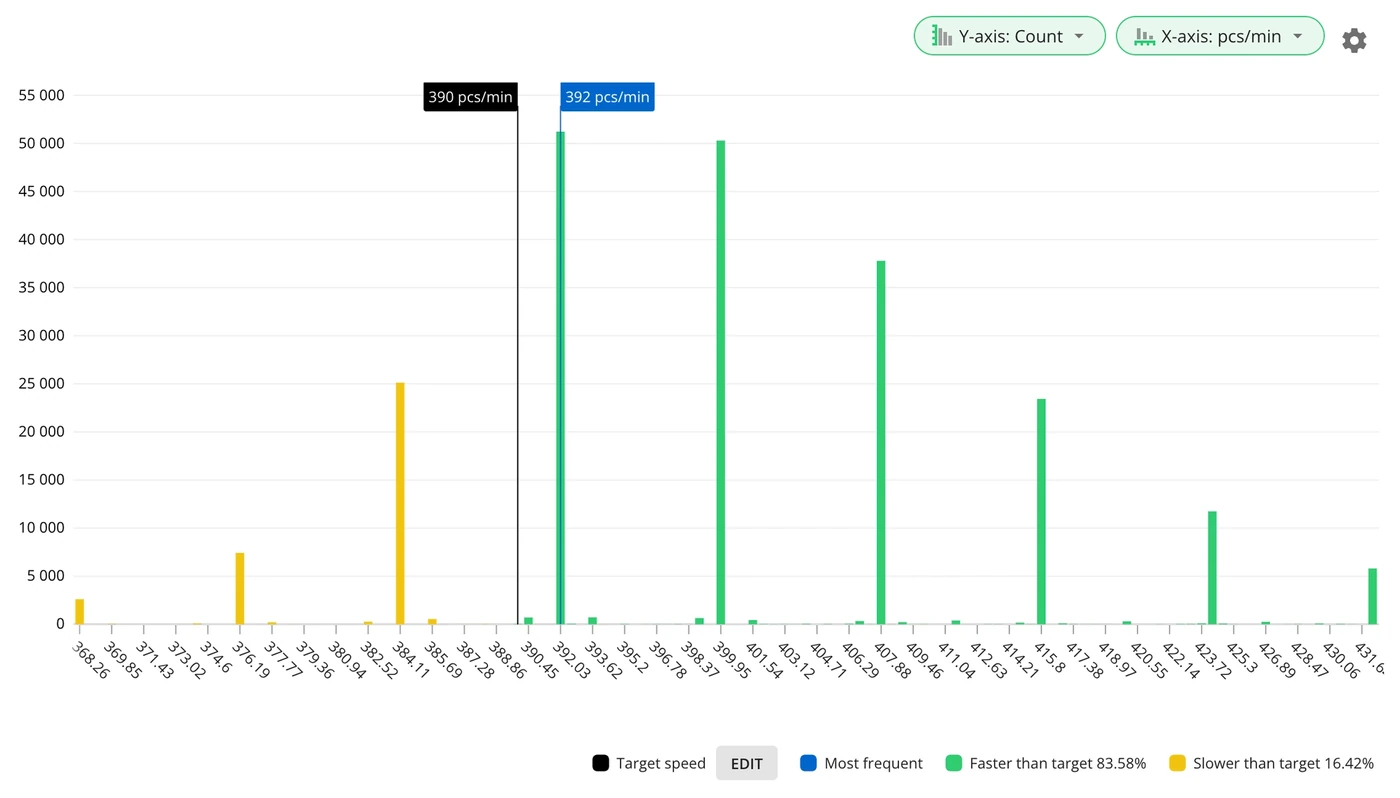The image size is (1400, 798).
Task: Click the black Target speed legend swatch
Action: click(600, 763)
